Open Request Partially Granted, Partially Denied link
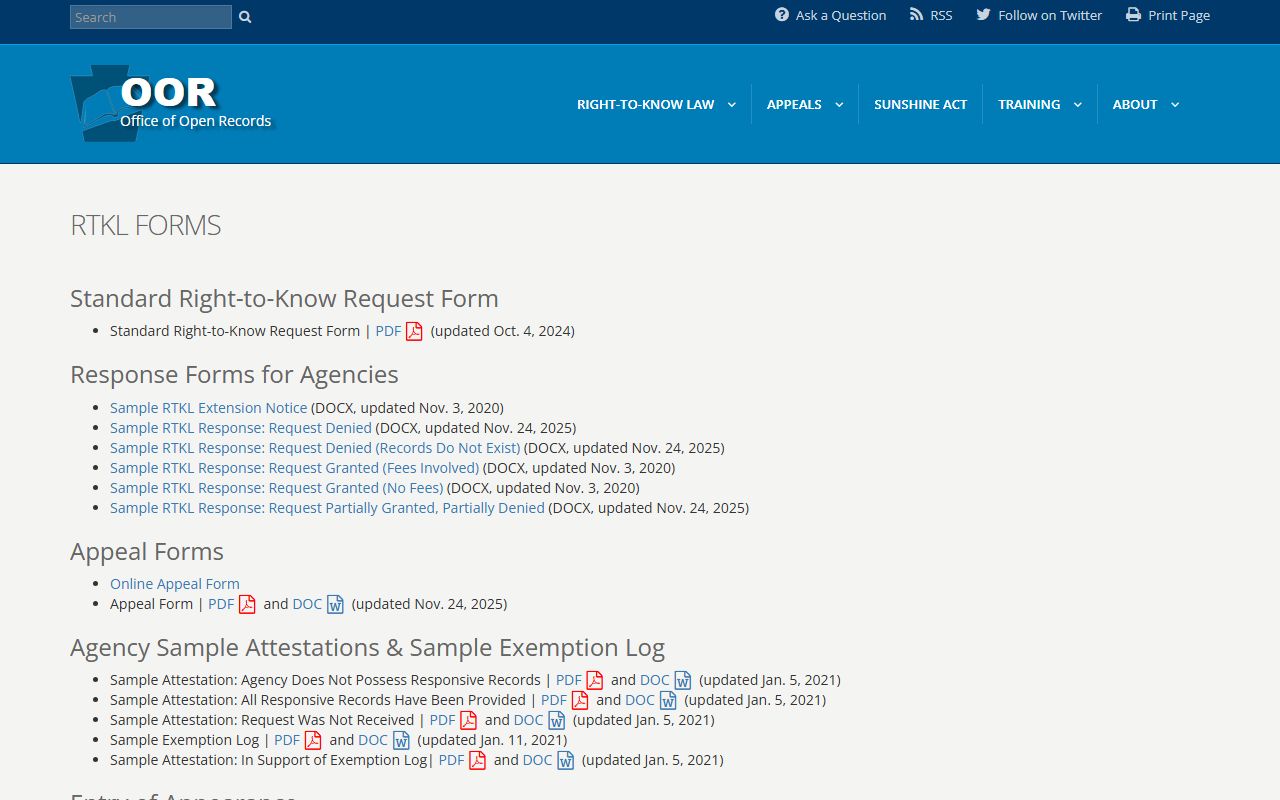The width and height of the screenshot is (1280, 800). 327,508
